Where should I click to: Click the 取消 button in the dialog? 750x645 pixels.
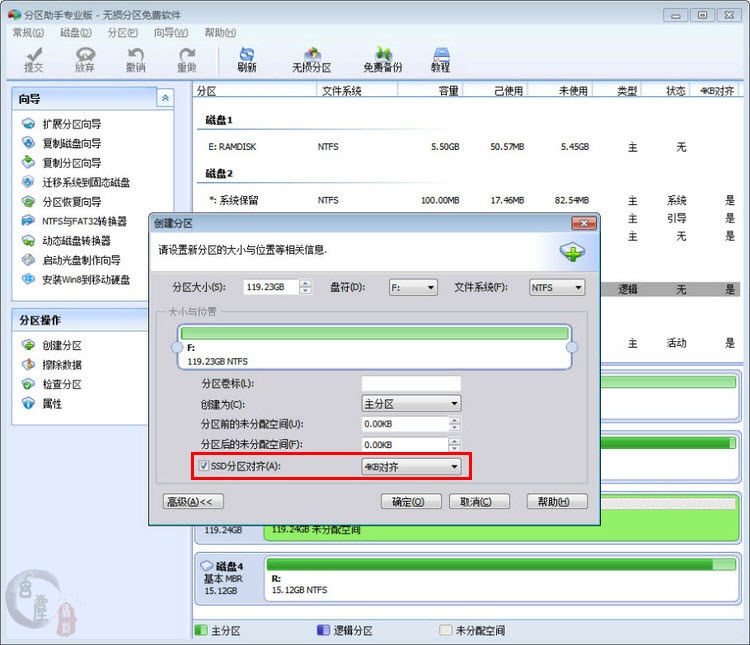tap(478, 501)
